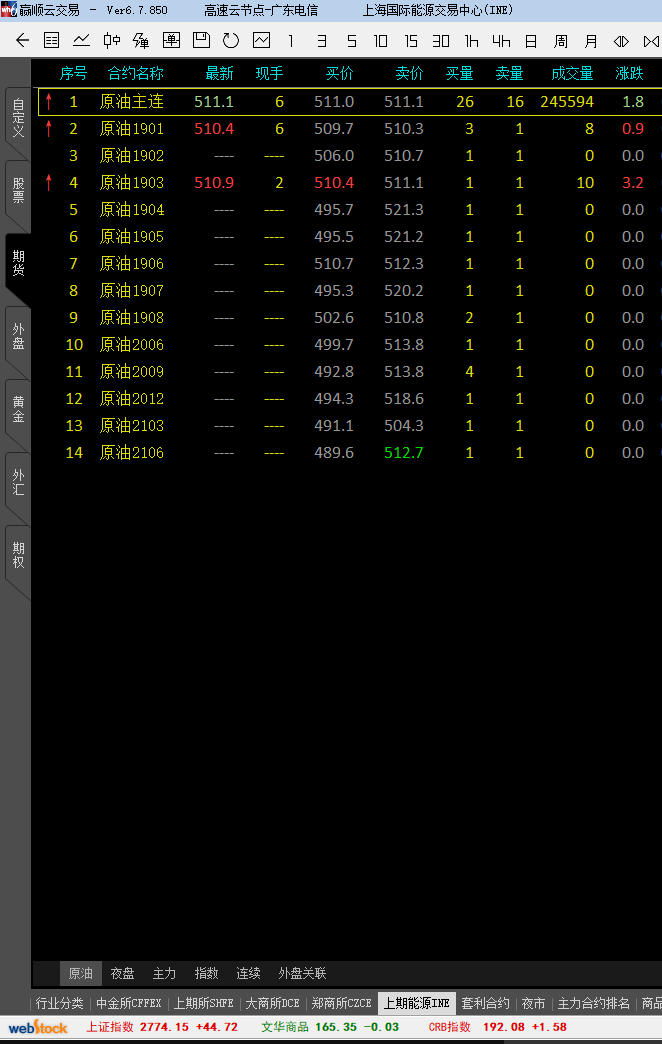This screenshot has width=662, height=1044.
Task: Sort by the 最新 column header
Action: coord(219,73)
